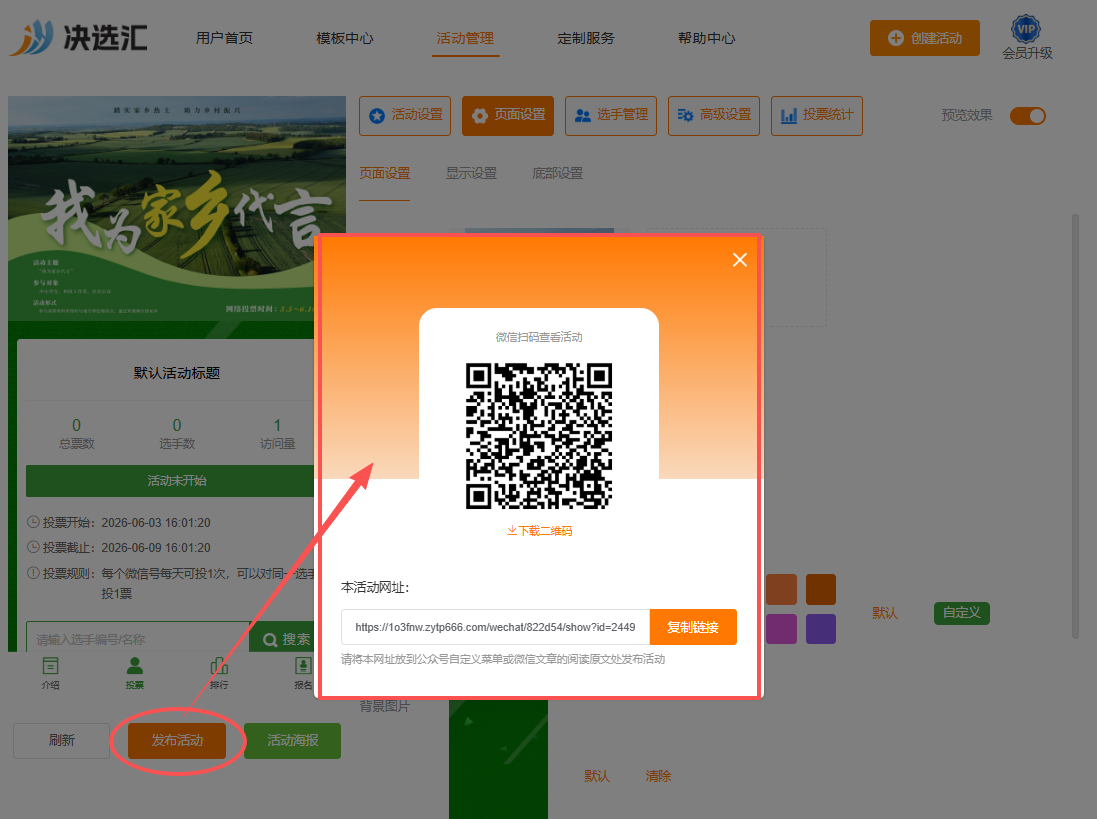The height and width of the screenshot is (819, 1097).
Task: Open 活动管理 menu
Action: pyautogui.click(x=465, y=38)
